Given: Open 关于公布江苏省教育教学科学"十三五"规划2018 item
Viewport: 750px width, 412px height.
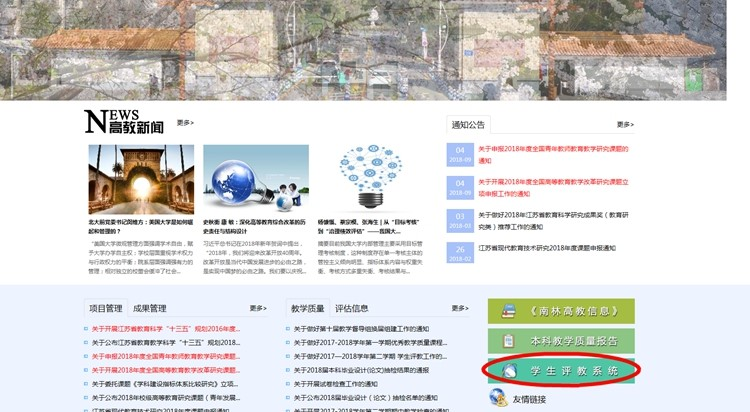Looking at the screenshot, I should pos(165,343).
